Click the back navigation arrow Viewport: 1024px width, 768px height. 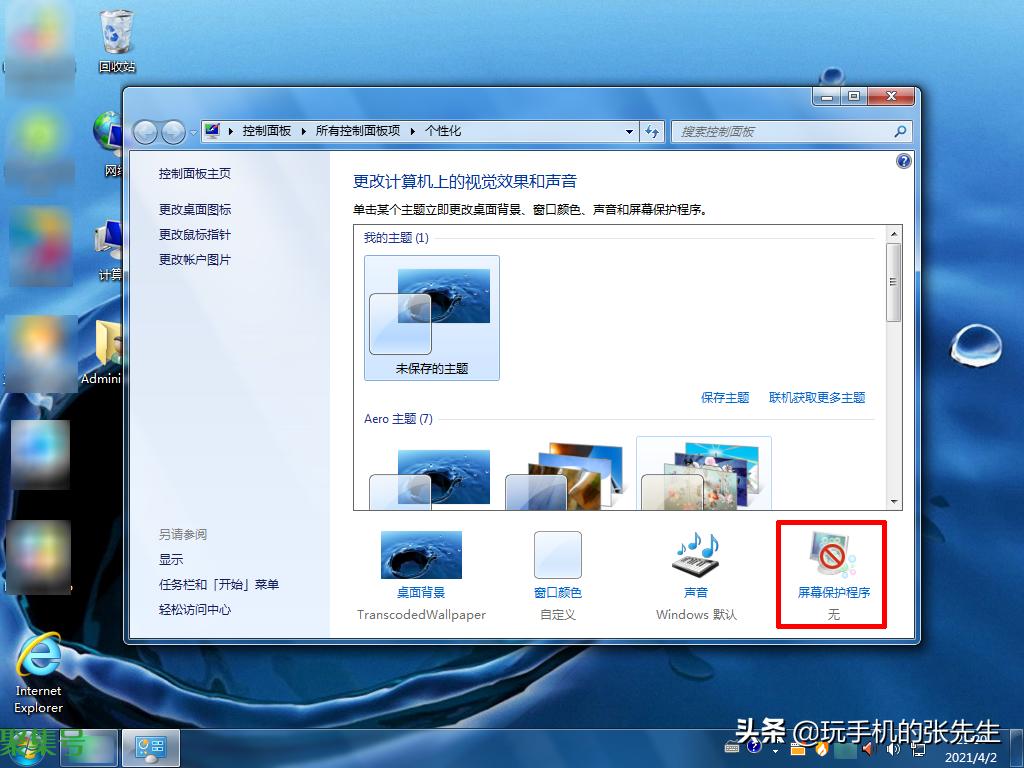(x=146, y=131)
